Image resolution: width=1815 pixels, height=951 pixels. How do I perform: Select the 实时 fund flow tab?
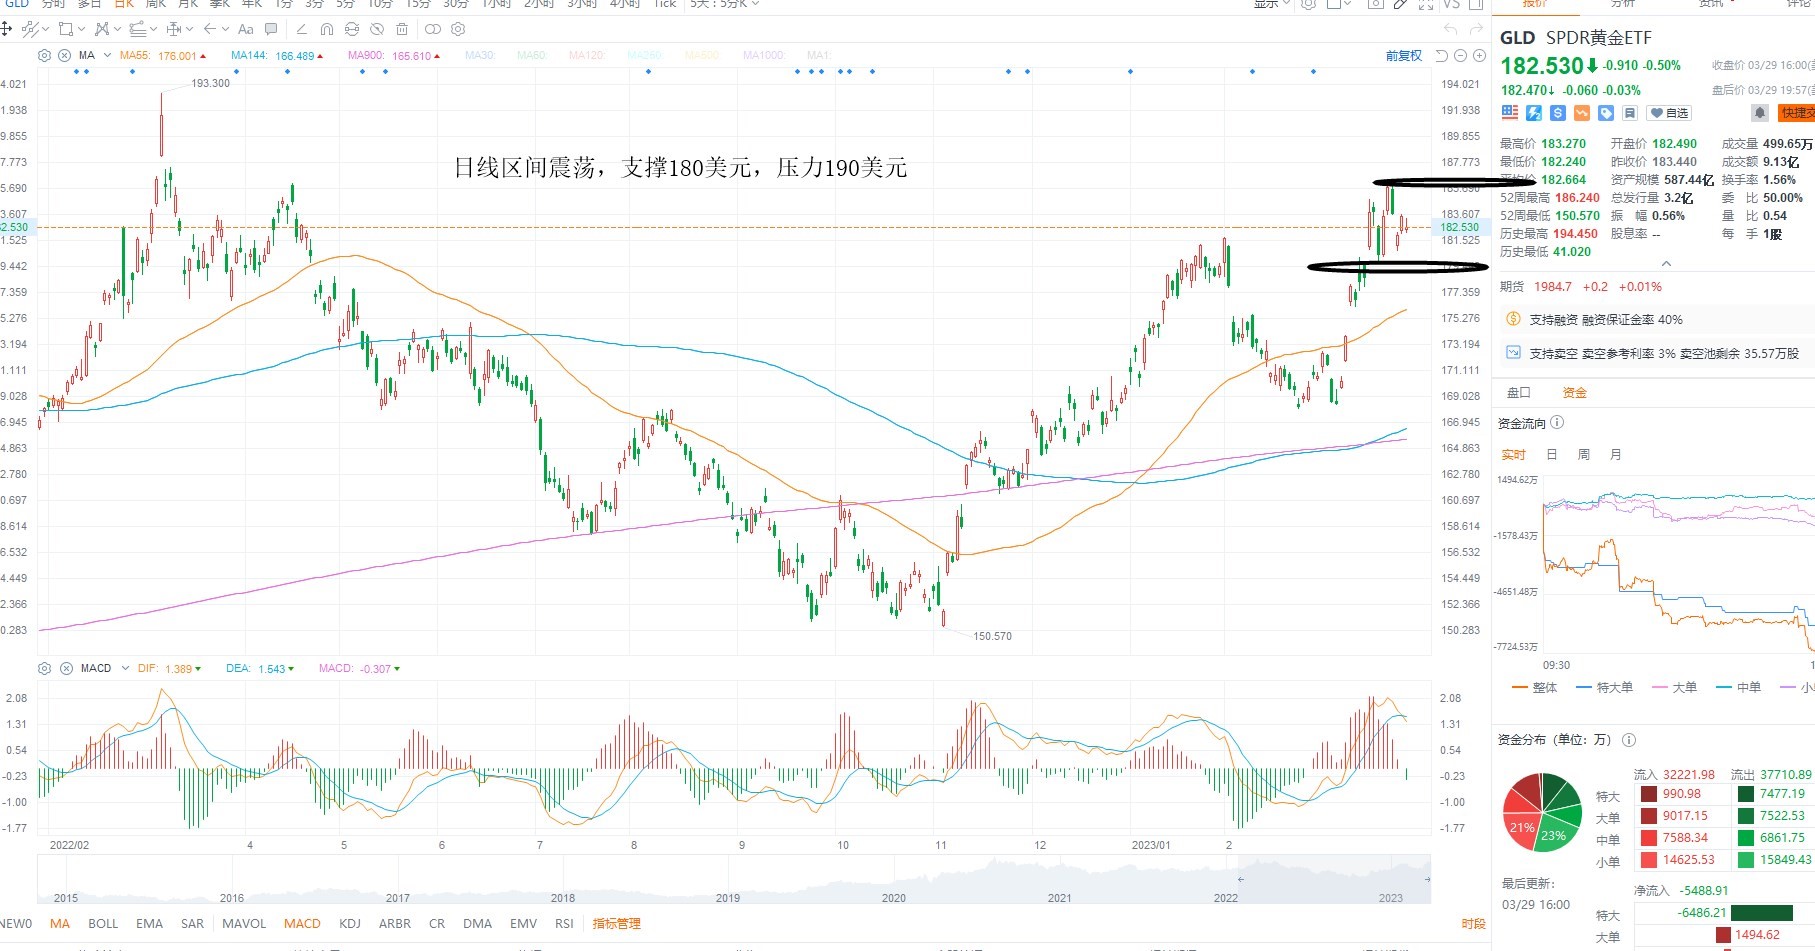(1514, 454)
